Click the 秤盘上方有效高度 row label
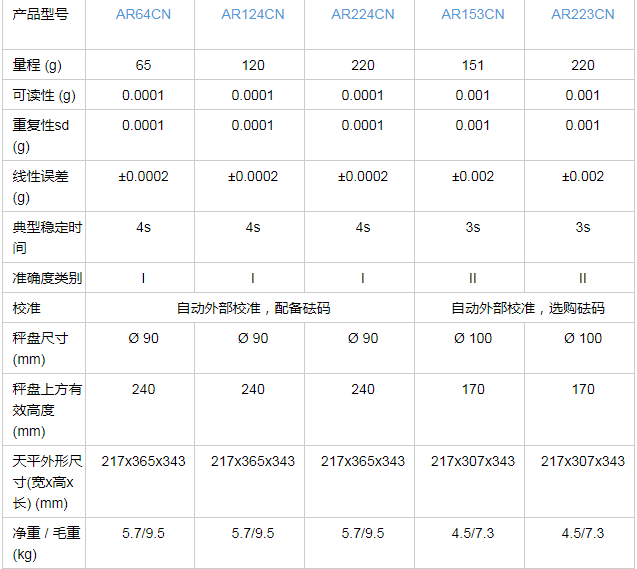637x569 pixels. point(47,410)
